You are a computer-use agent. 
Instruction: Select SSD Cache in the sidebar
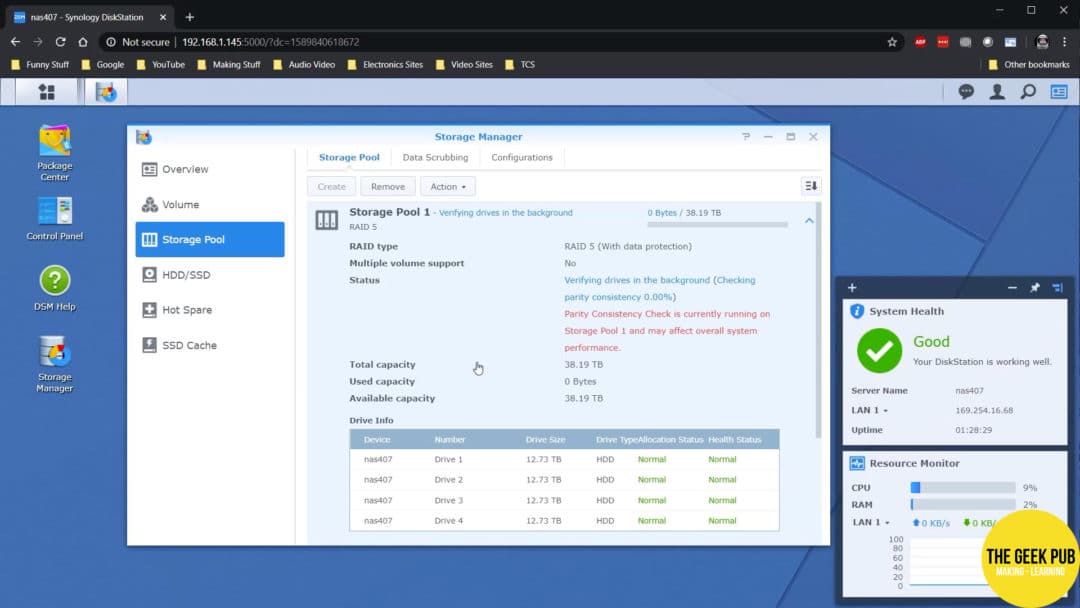click(x=185, y=345)
